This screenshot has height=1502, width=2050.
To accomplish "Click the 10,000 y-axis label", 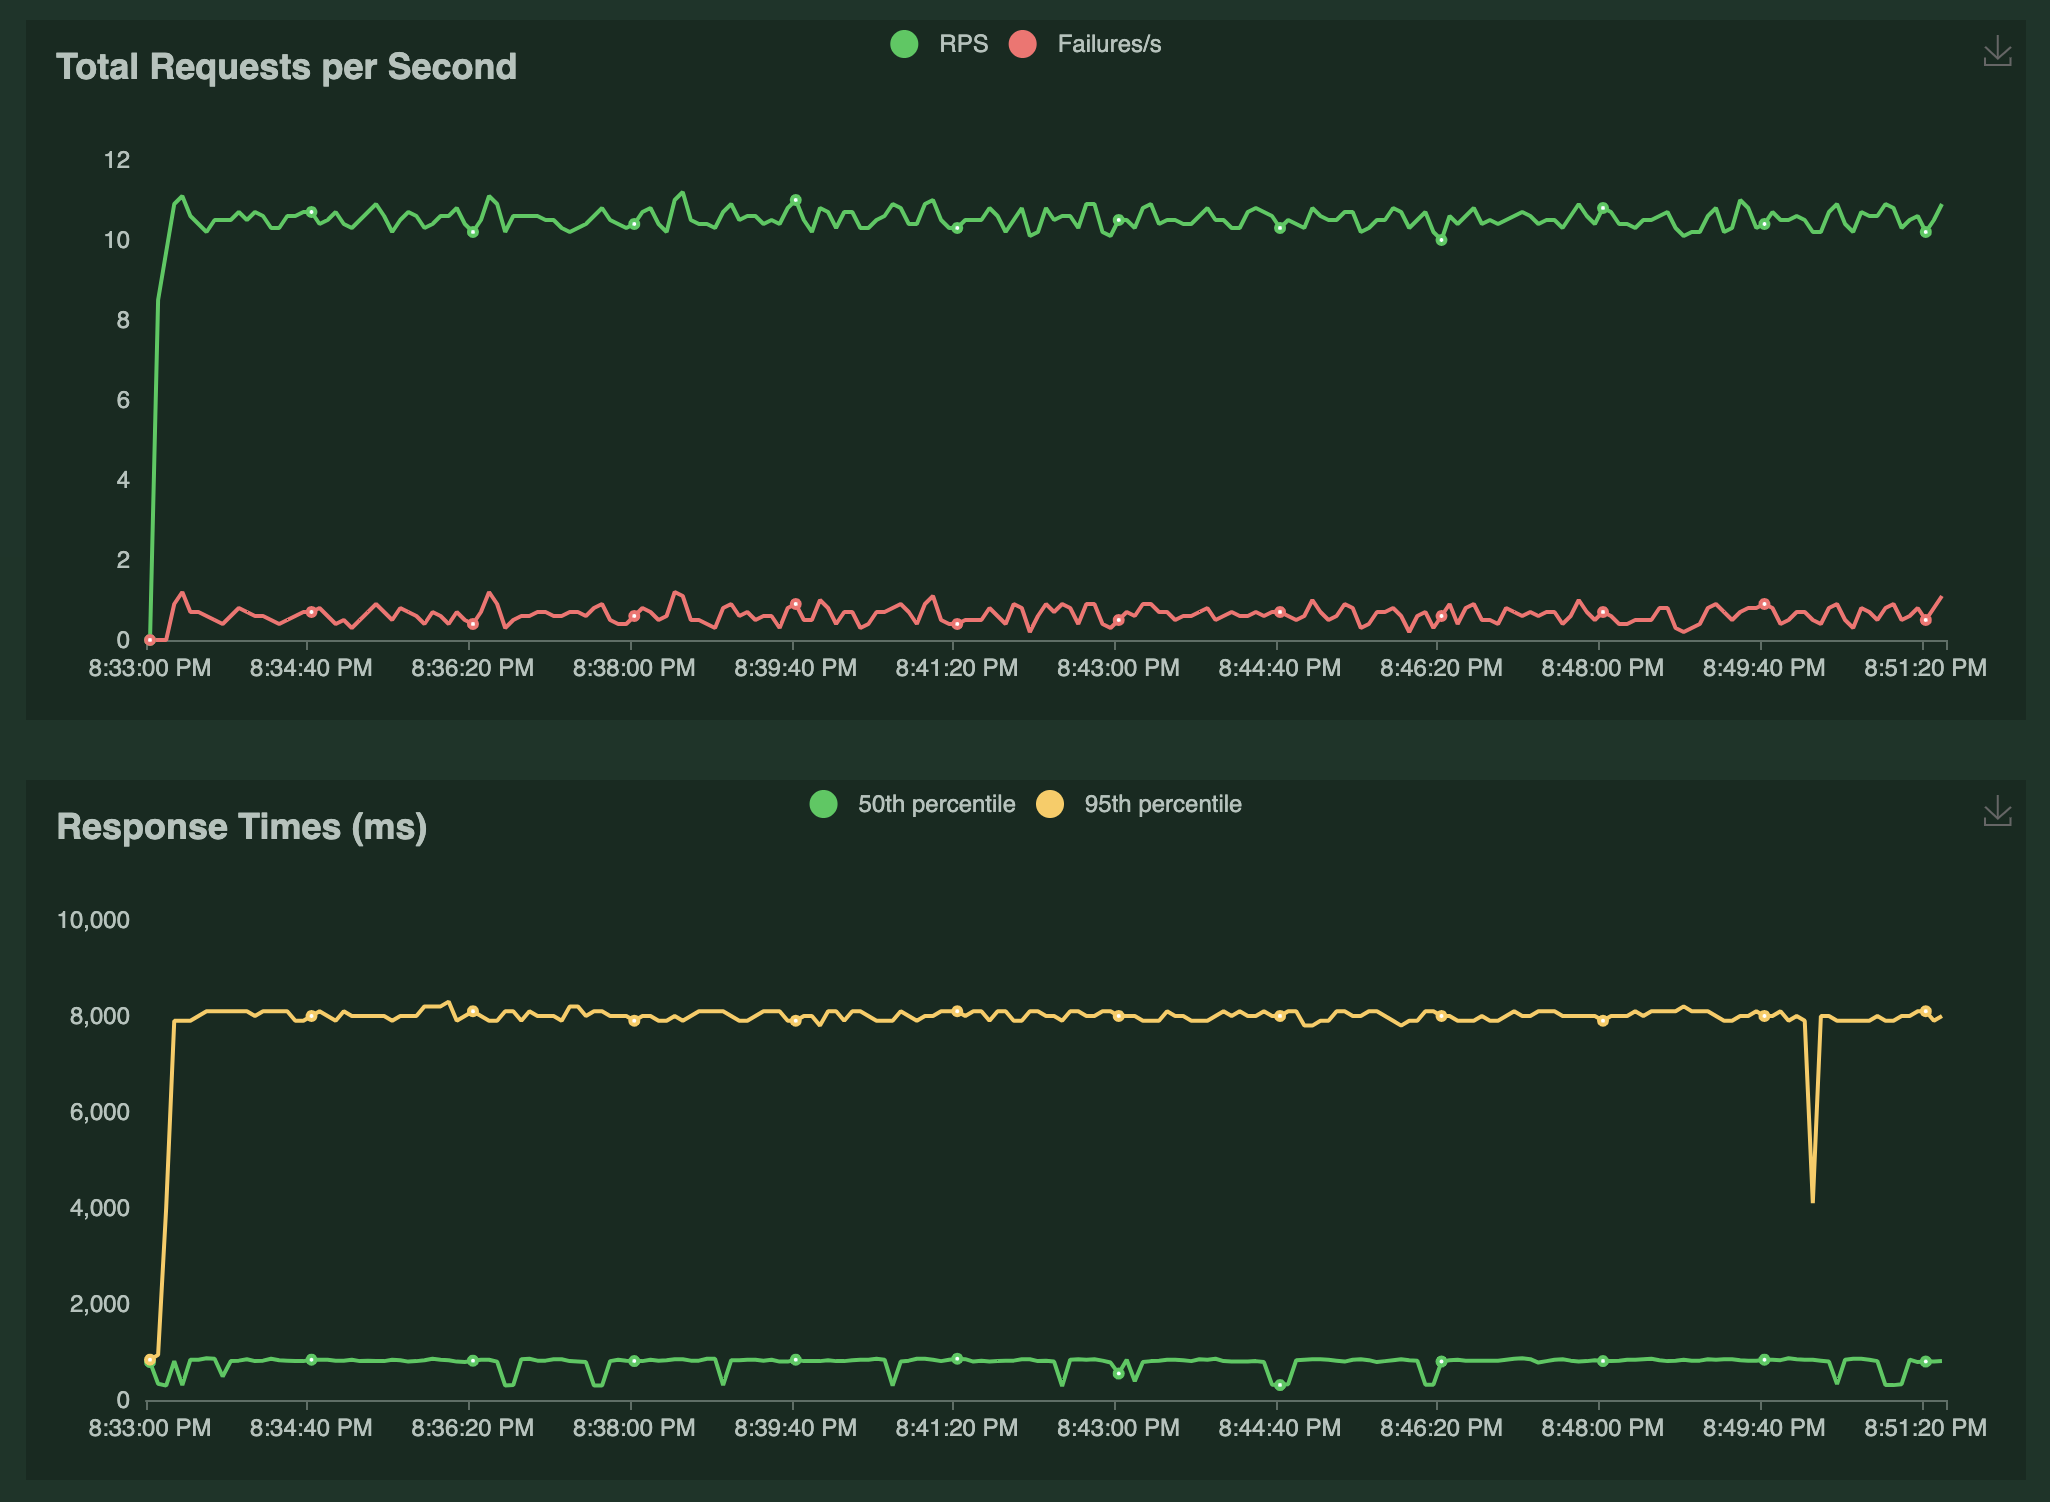I will click(x=93, y=920).
